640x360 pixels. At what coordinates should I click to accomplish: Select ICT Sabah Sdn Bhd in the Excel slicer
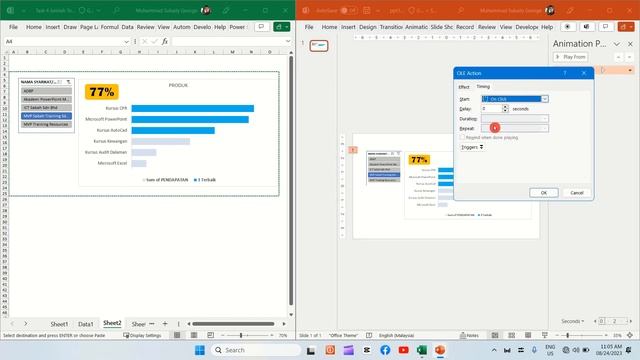(x=46, y=108)
